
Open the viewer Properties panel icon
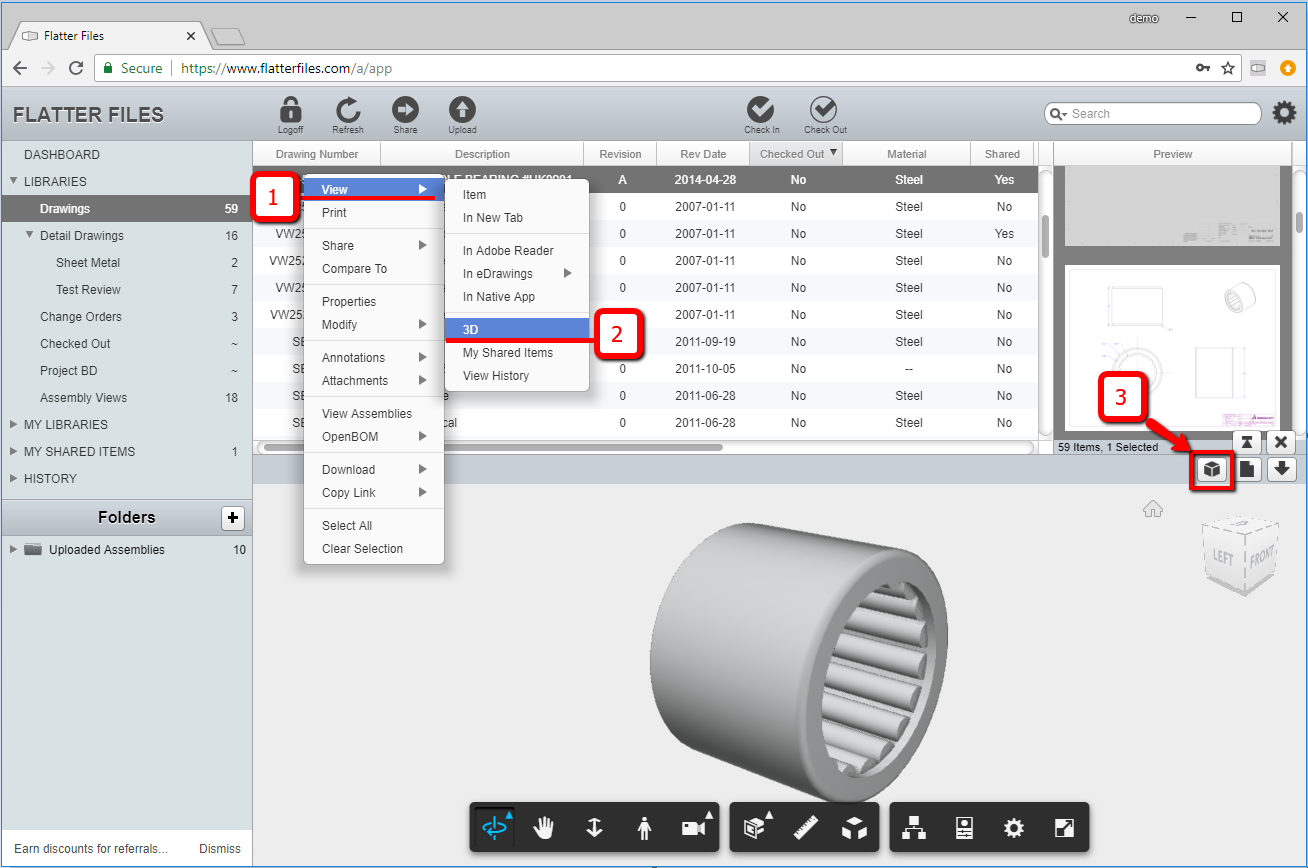(964, 827)
